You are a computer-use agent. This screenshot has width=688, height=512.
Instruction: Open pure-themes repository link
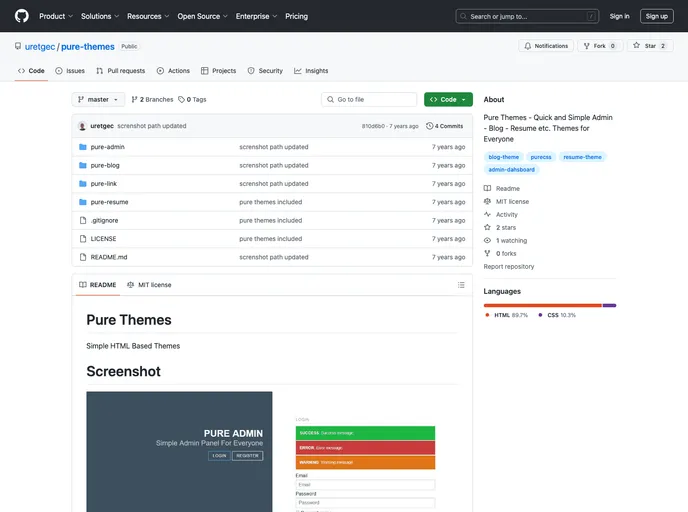tap(88, 47)
